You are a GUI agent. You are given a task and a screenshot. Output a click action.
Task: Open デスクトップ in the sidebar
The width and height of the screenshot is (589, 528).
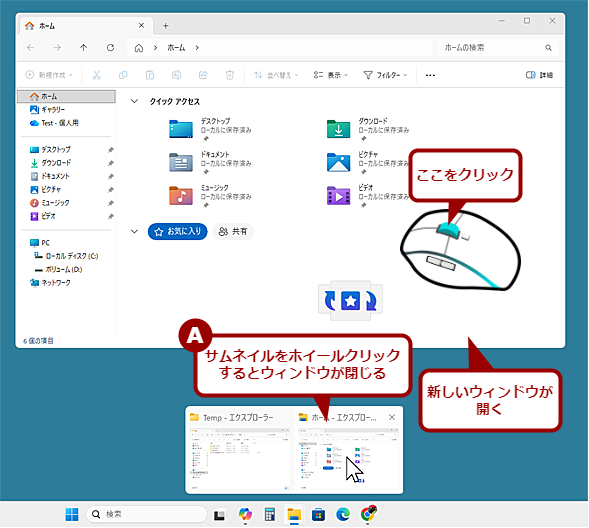50,149
